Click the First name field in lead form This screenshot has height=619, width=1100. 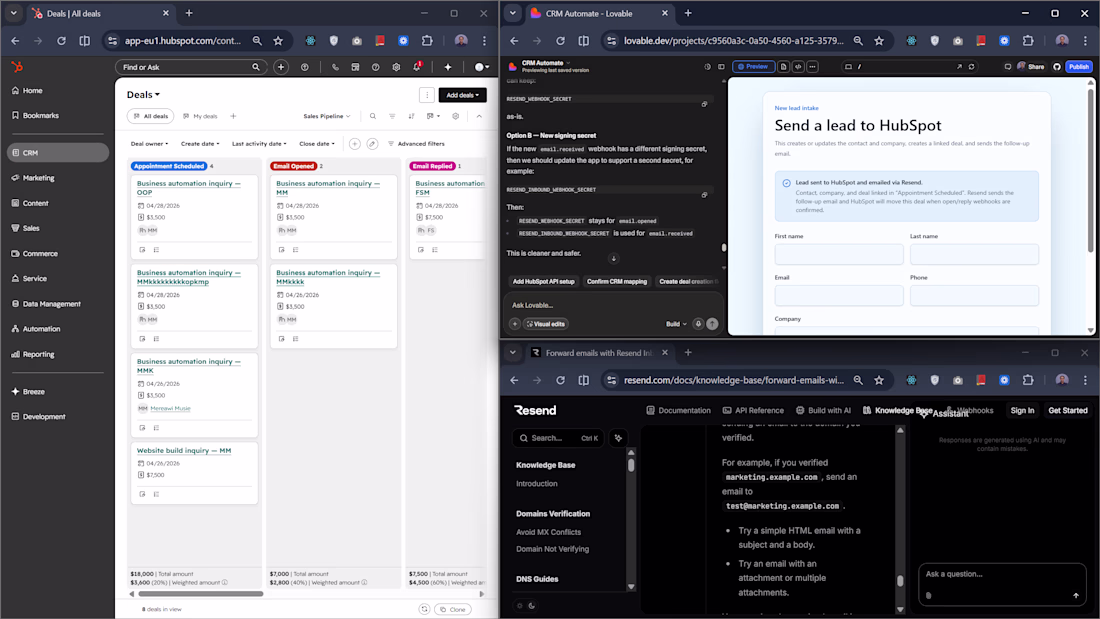tap(839, 254)
